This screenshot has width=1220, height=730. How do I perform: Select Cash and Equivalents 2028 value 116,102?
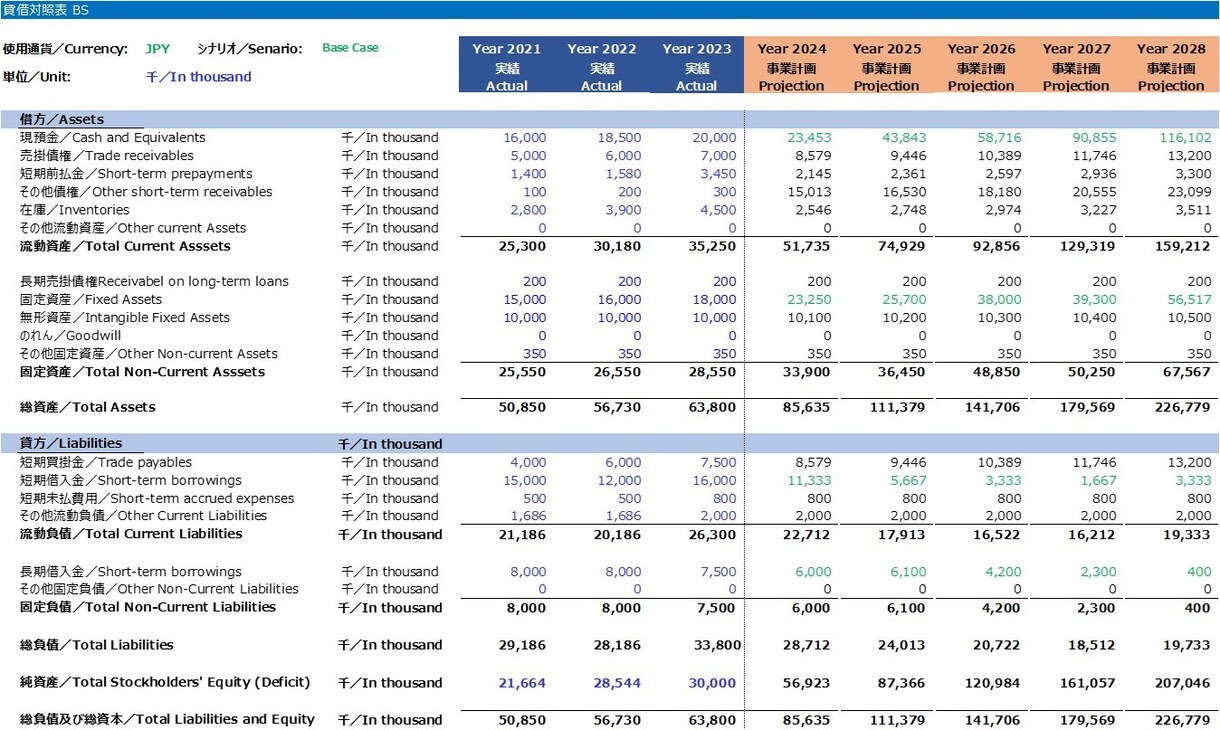click(1185, 137)
